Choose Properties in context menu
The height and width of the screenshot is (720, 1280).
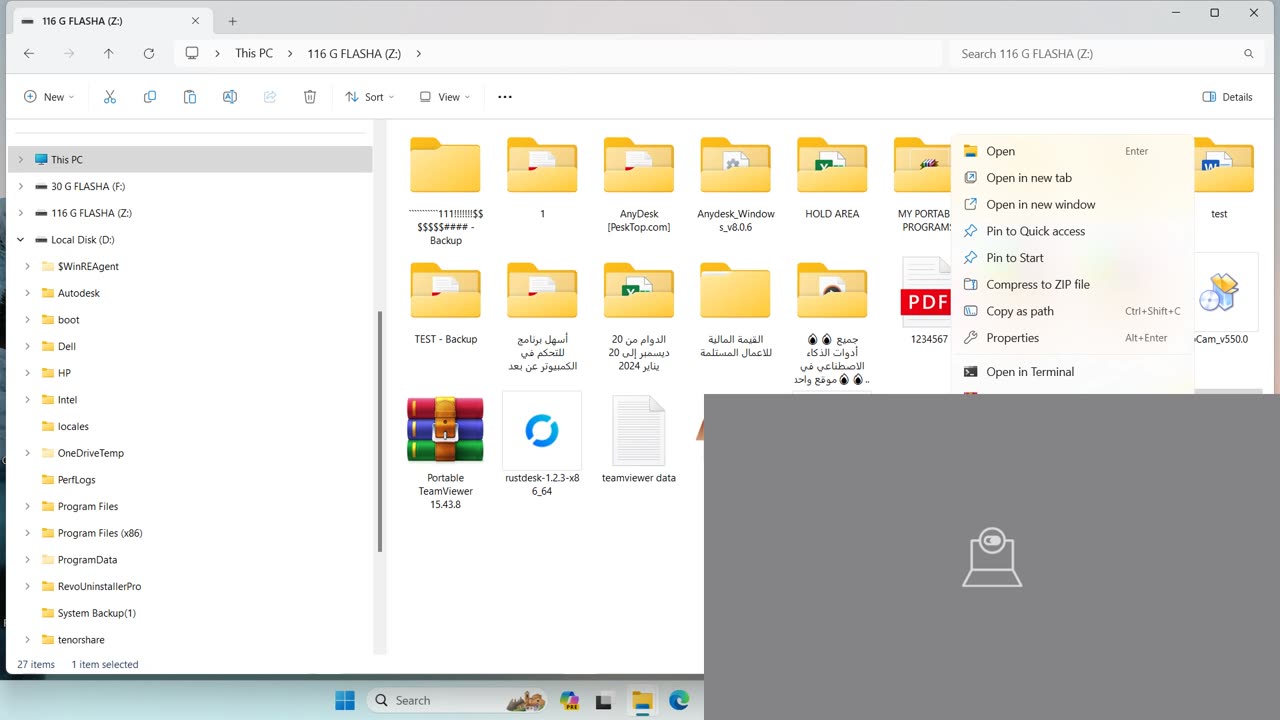1072,338
